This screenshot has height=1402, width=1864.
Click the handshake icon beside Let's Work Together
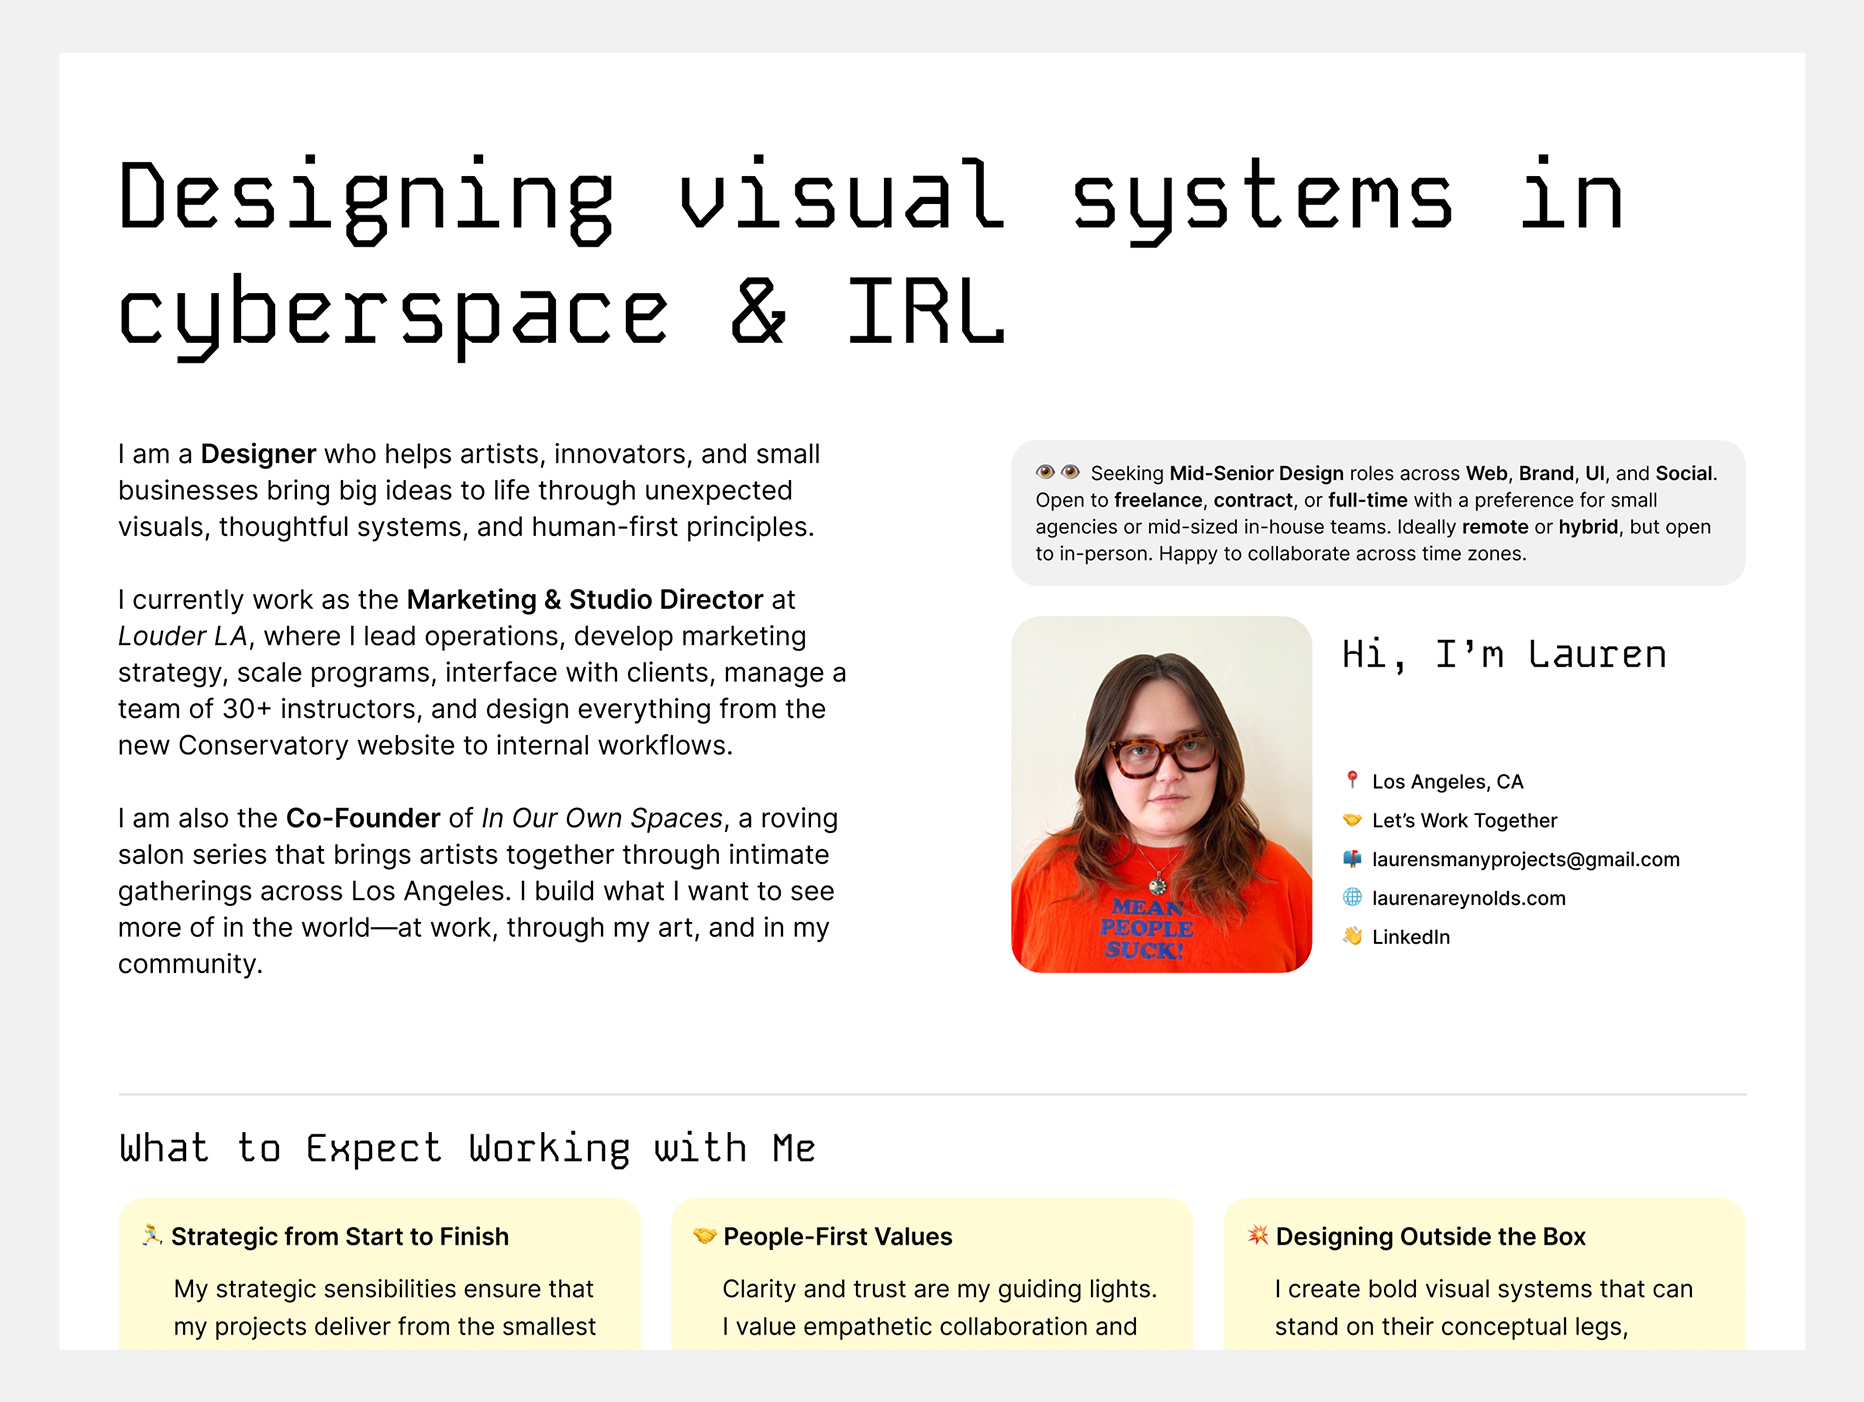(1352, 820)
